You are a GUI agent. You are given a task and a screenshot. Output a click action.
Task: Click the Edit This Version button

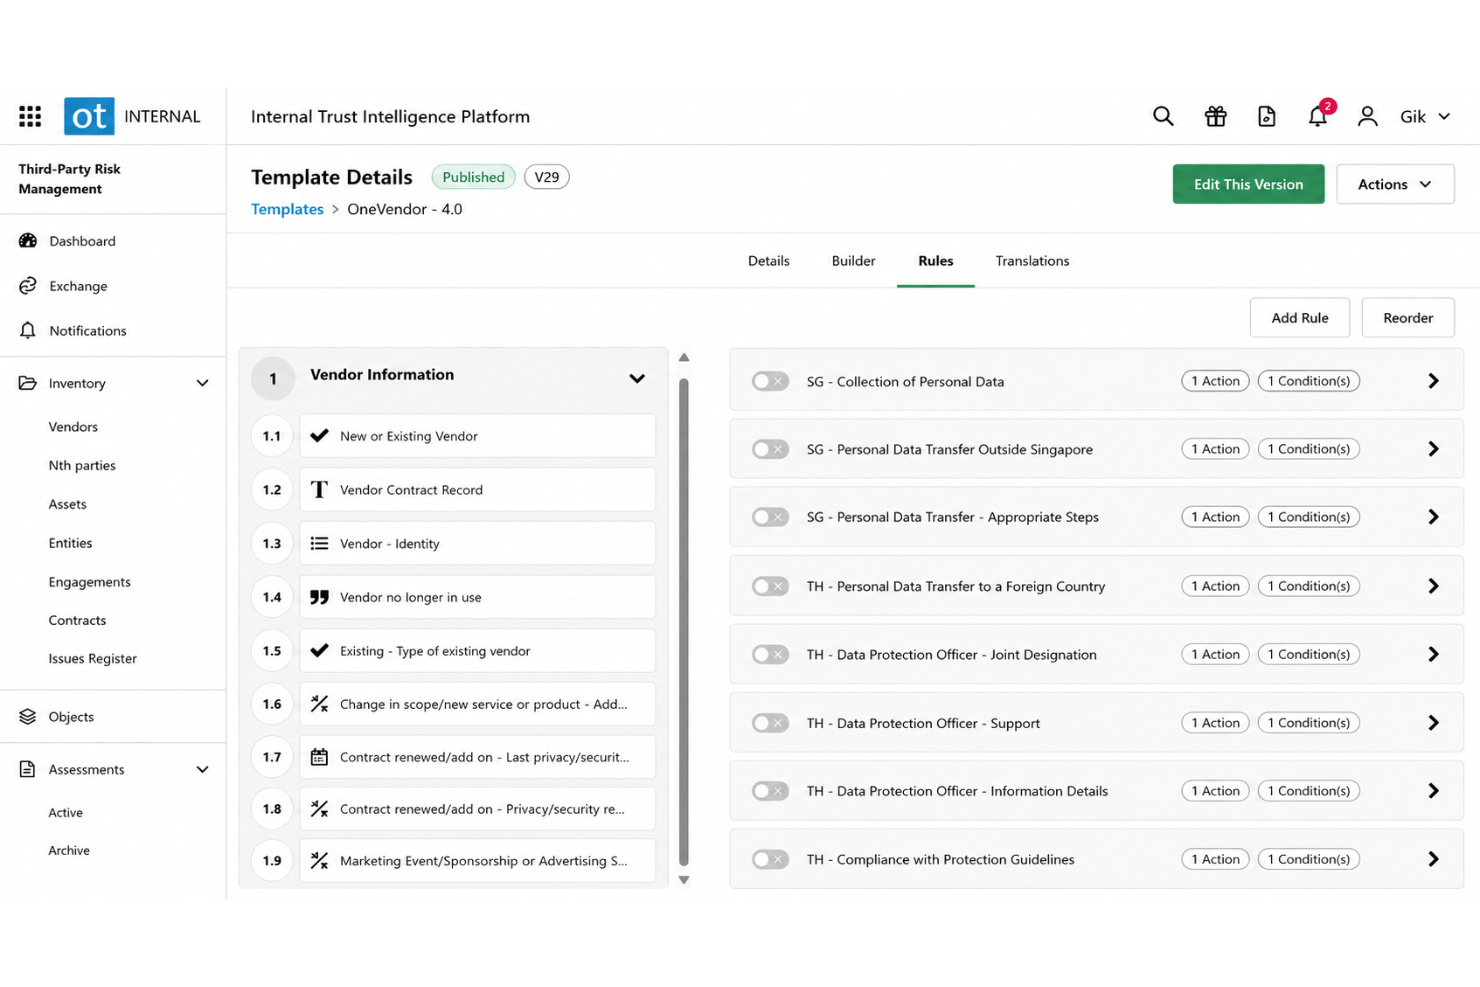(x=1248, y=184)
